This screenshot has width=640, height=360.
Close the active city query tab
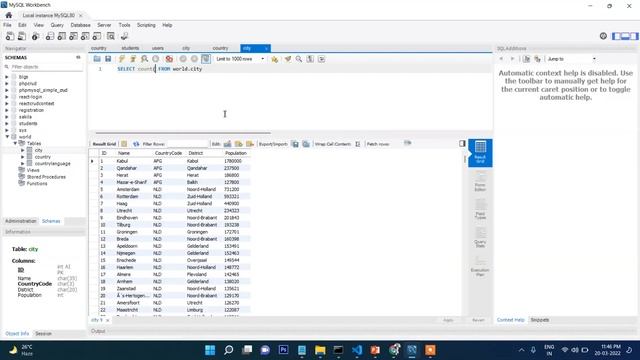click(x=266, y=48)
